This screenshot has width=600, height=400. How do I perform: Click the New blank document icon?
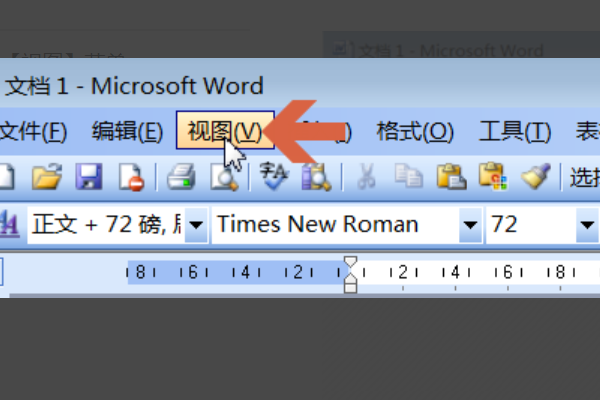[x=7, y=177]
